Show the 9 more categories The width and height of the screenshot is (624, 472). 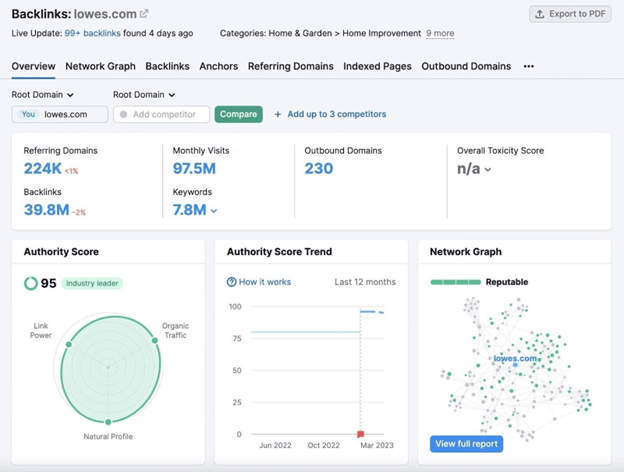pyautogui.click(x=440, y=33)
